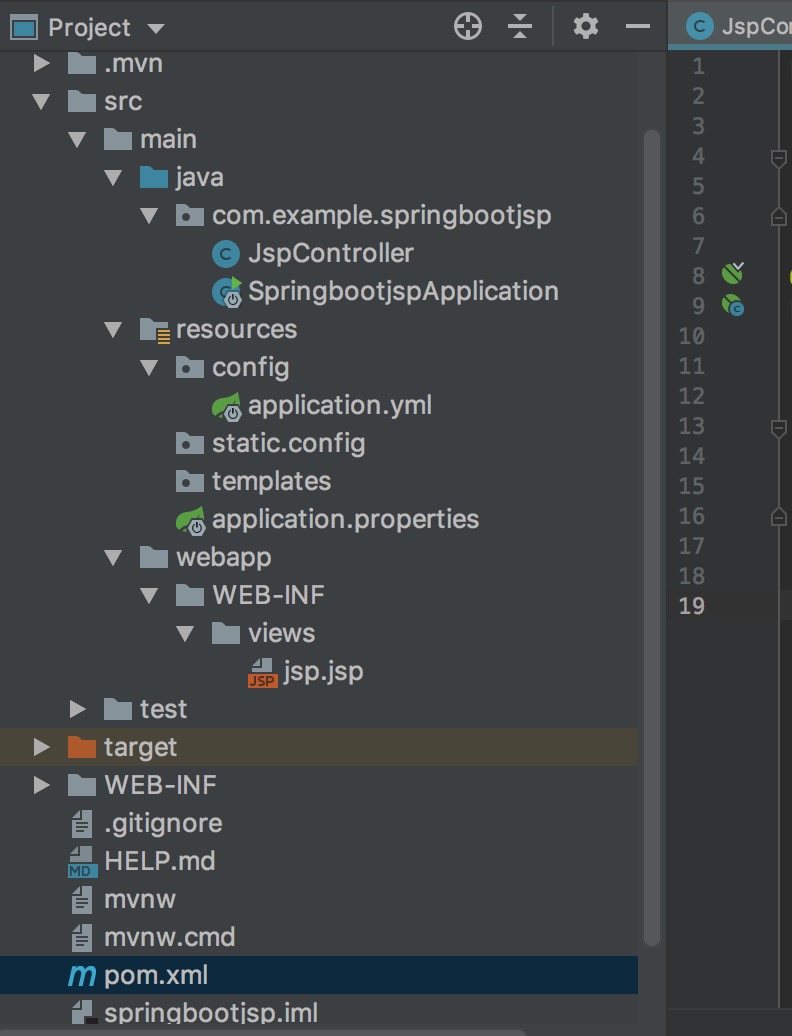Viewport: 792px width, 1036px height.
Task: Click the class gutter icon on line 9
Action: tap(733, 305)
